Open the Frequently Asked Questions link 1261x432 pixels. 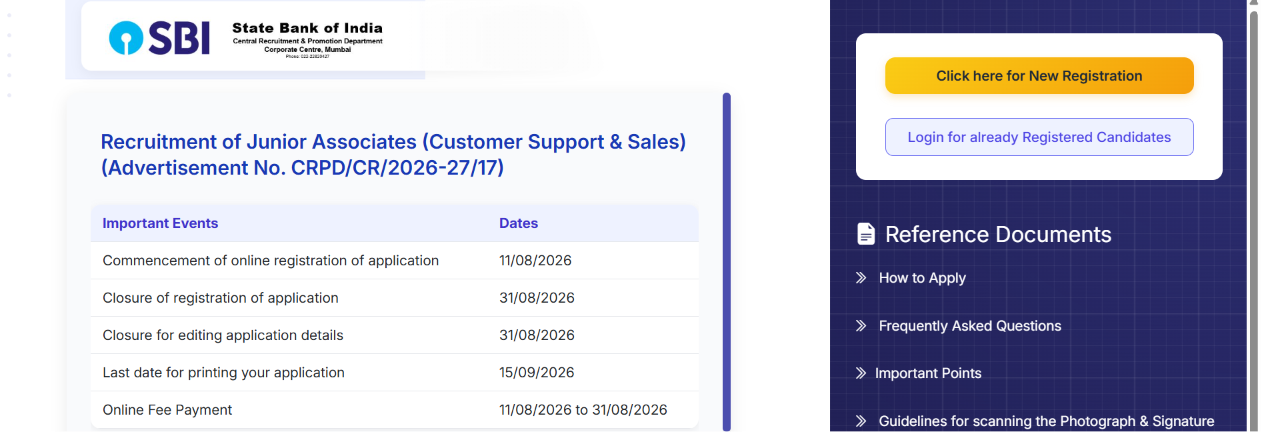coord(970,326)
